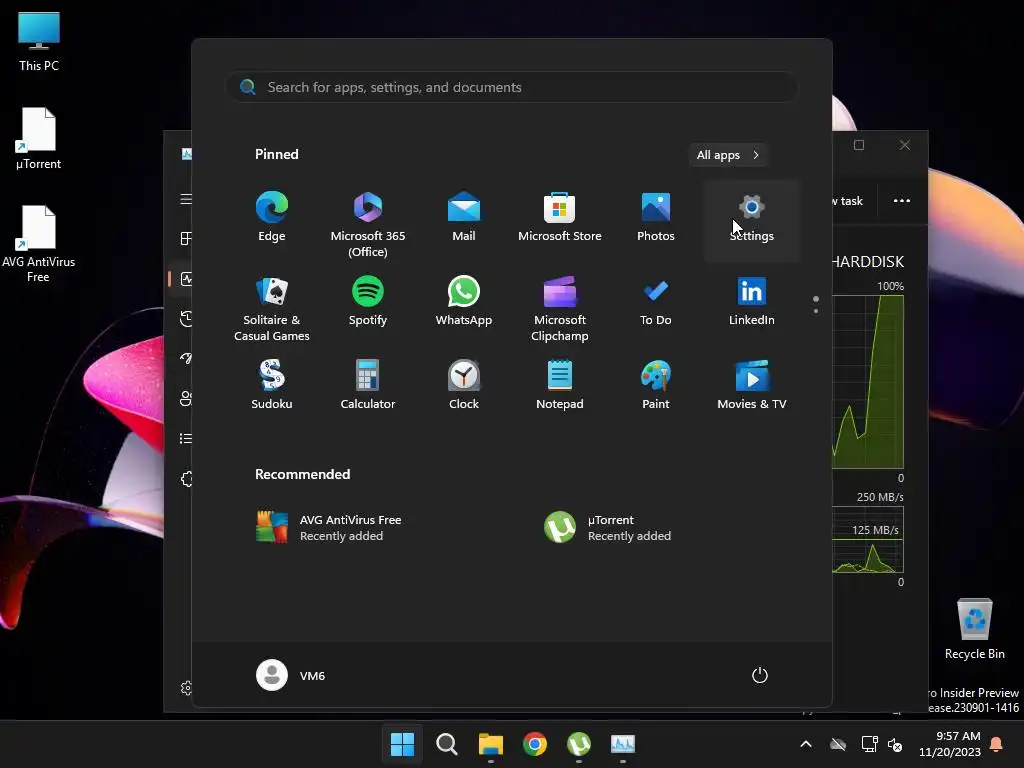
Task: Switch to Task Manager on taskbar
Action: (622, 744)
